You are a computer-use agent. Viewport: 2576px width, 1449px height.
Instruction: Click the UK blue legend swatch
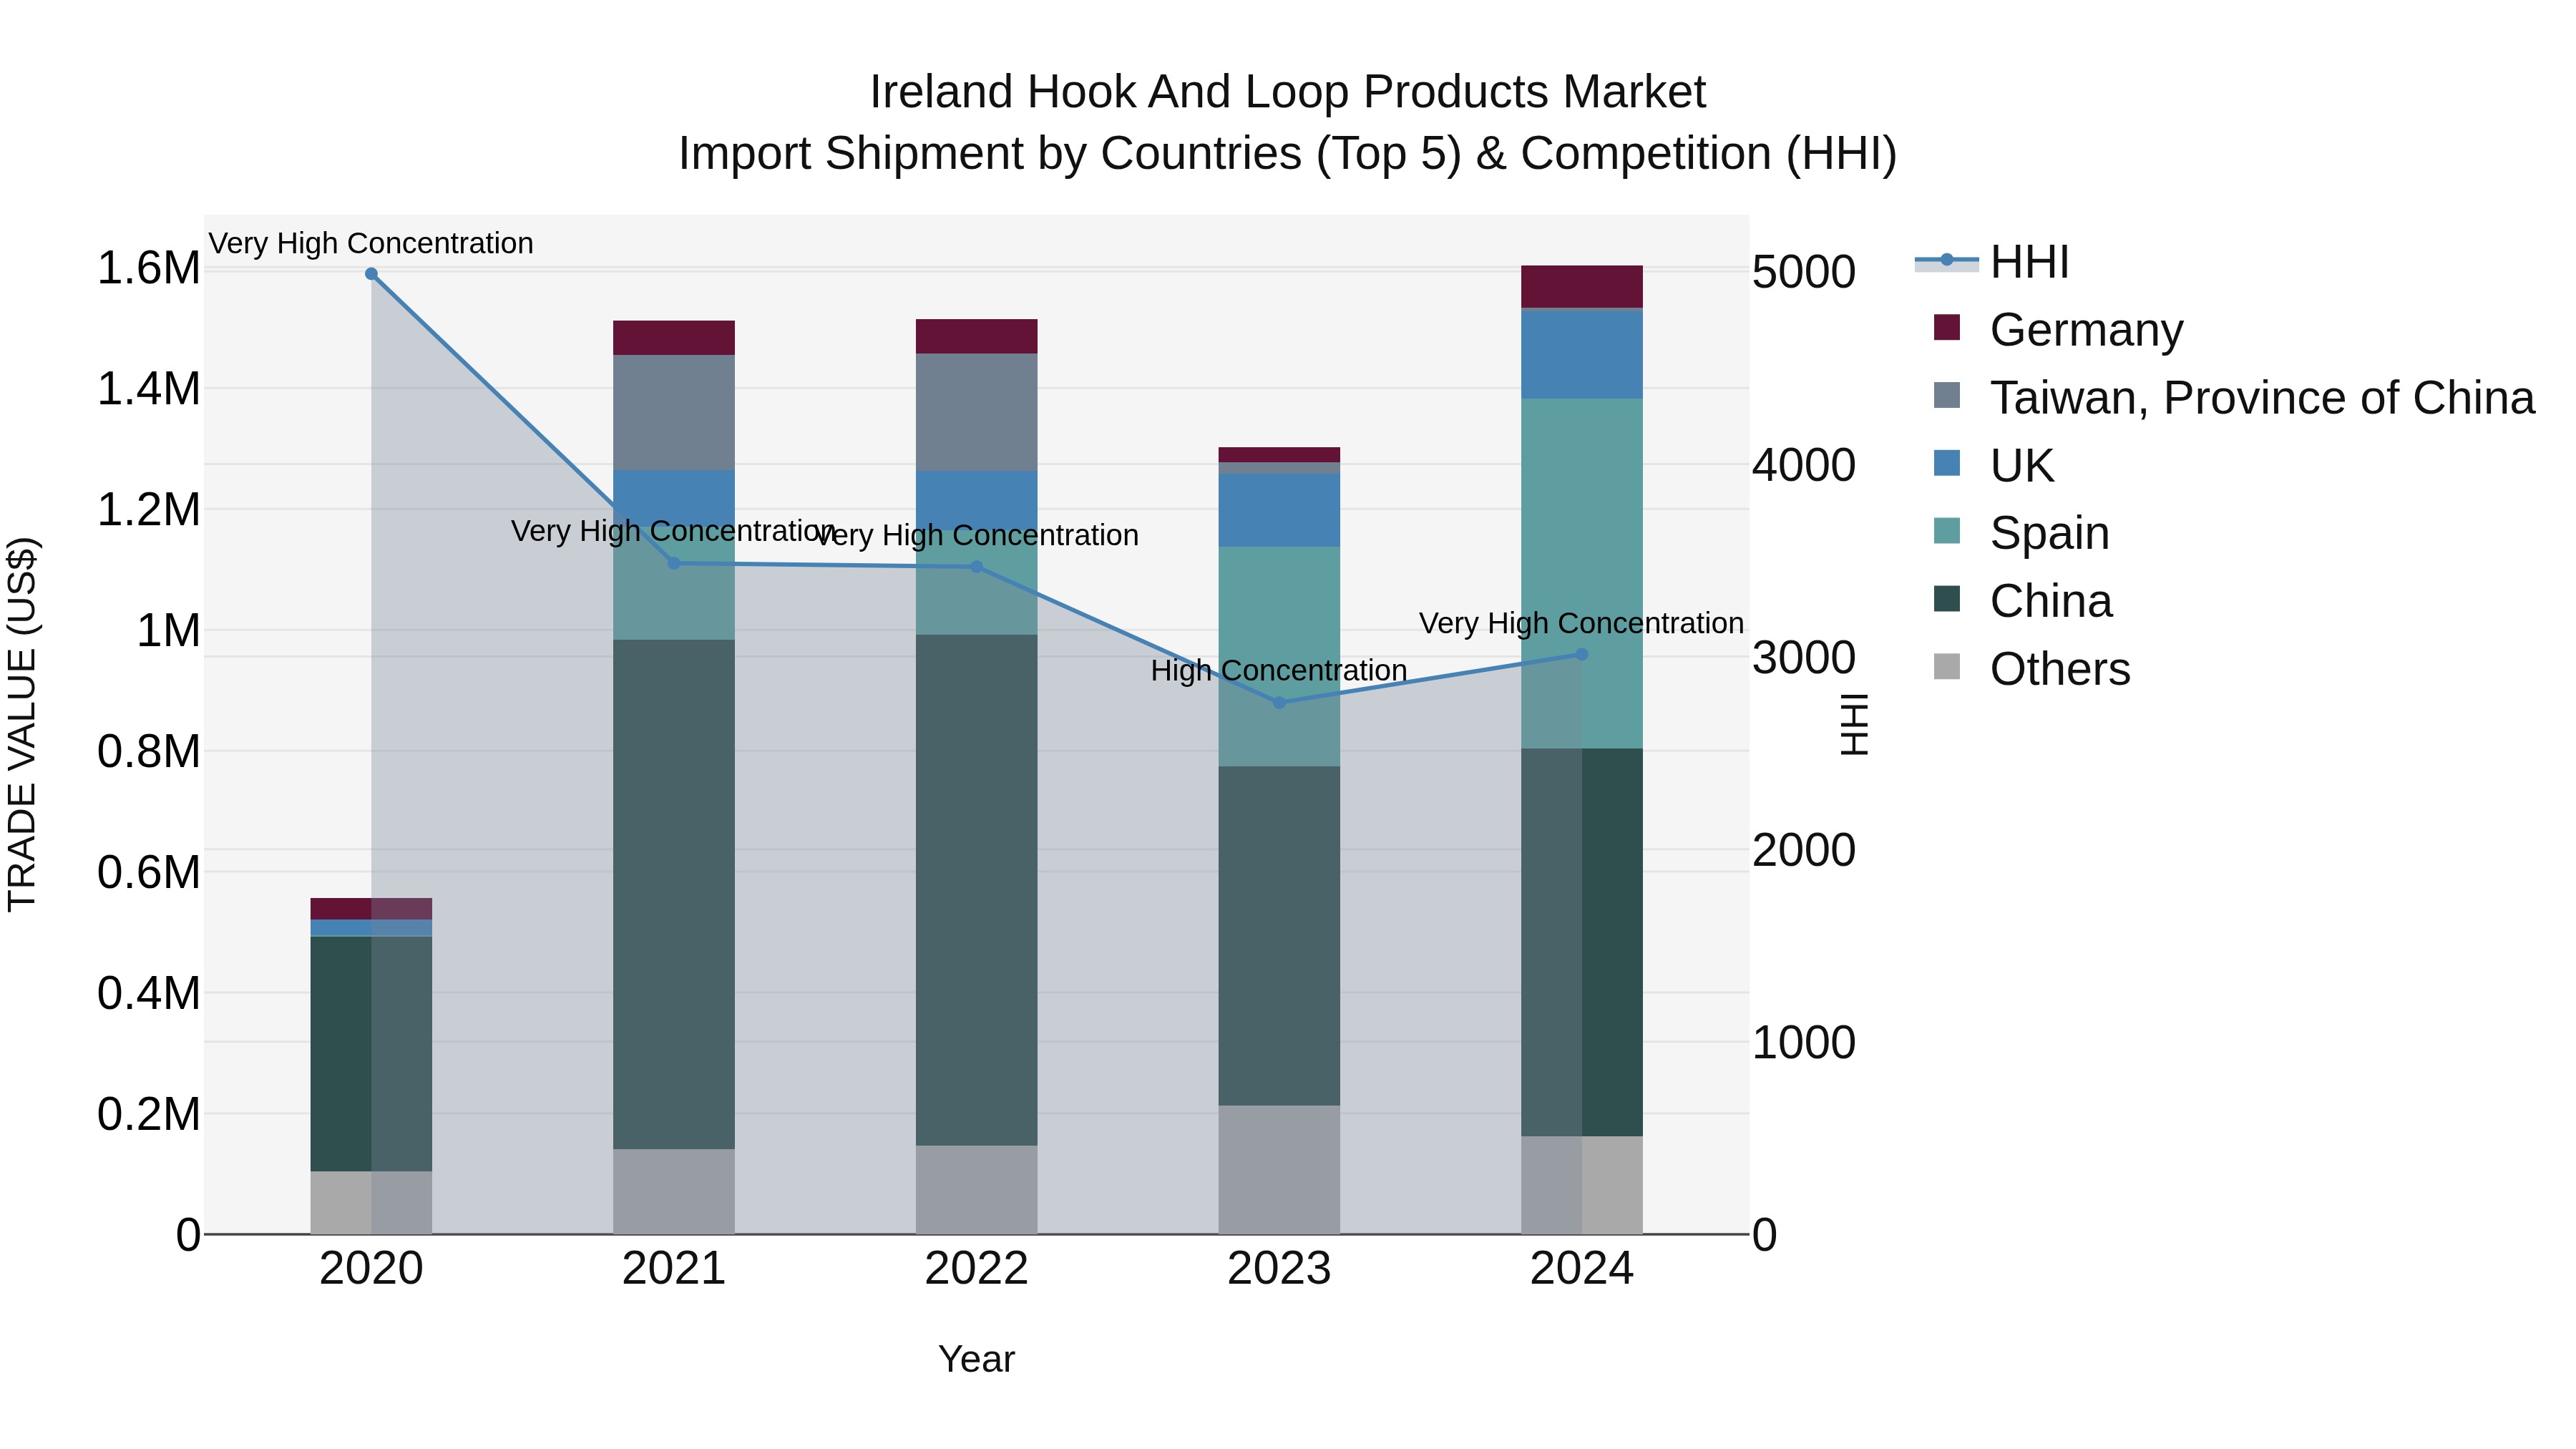point(1947,463)
